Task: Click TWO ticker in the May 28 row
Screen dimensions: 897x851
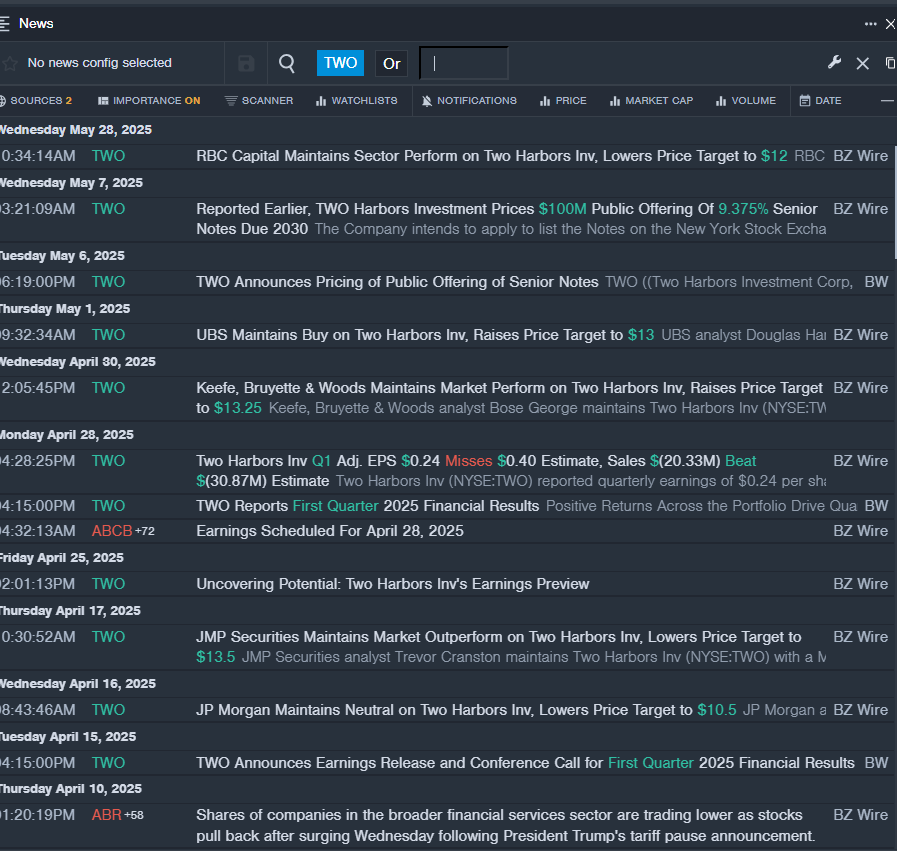Action: 109,156
